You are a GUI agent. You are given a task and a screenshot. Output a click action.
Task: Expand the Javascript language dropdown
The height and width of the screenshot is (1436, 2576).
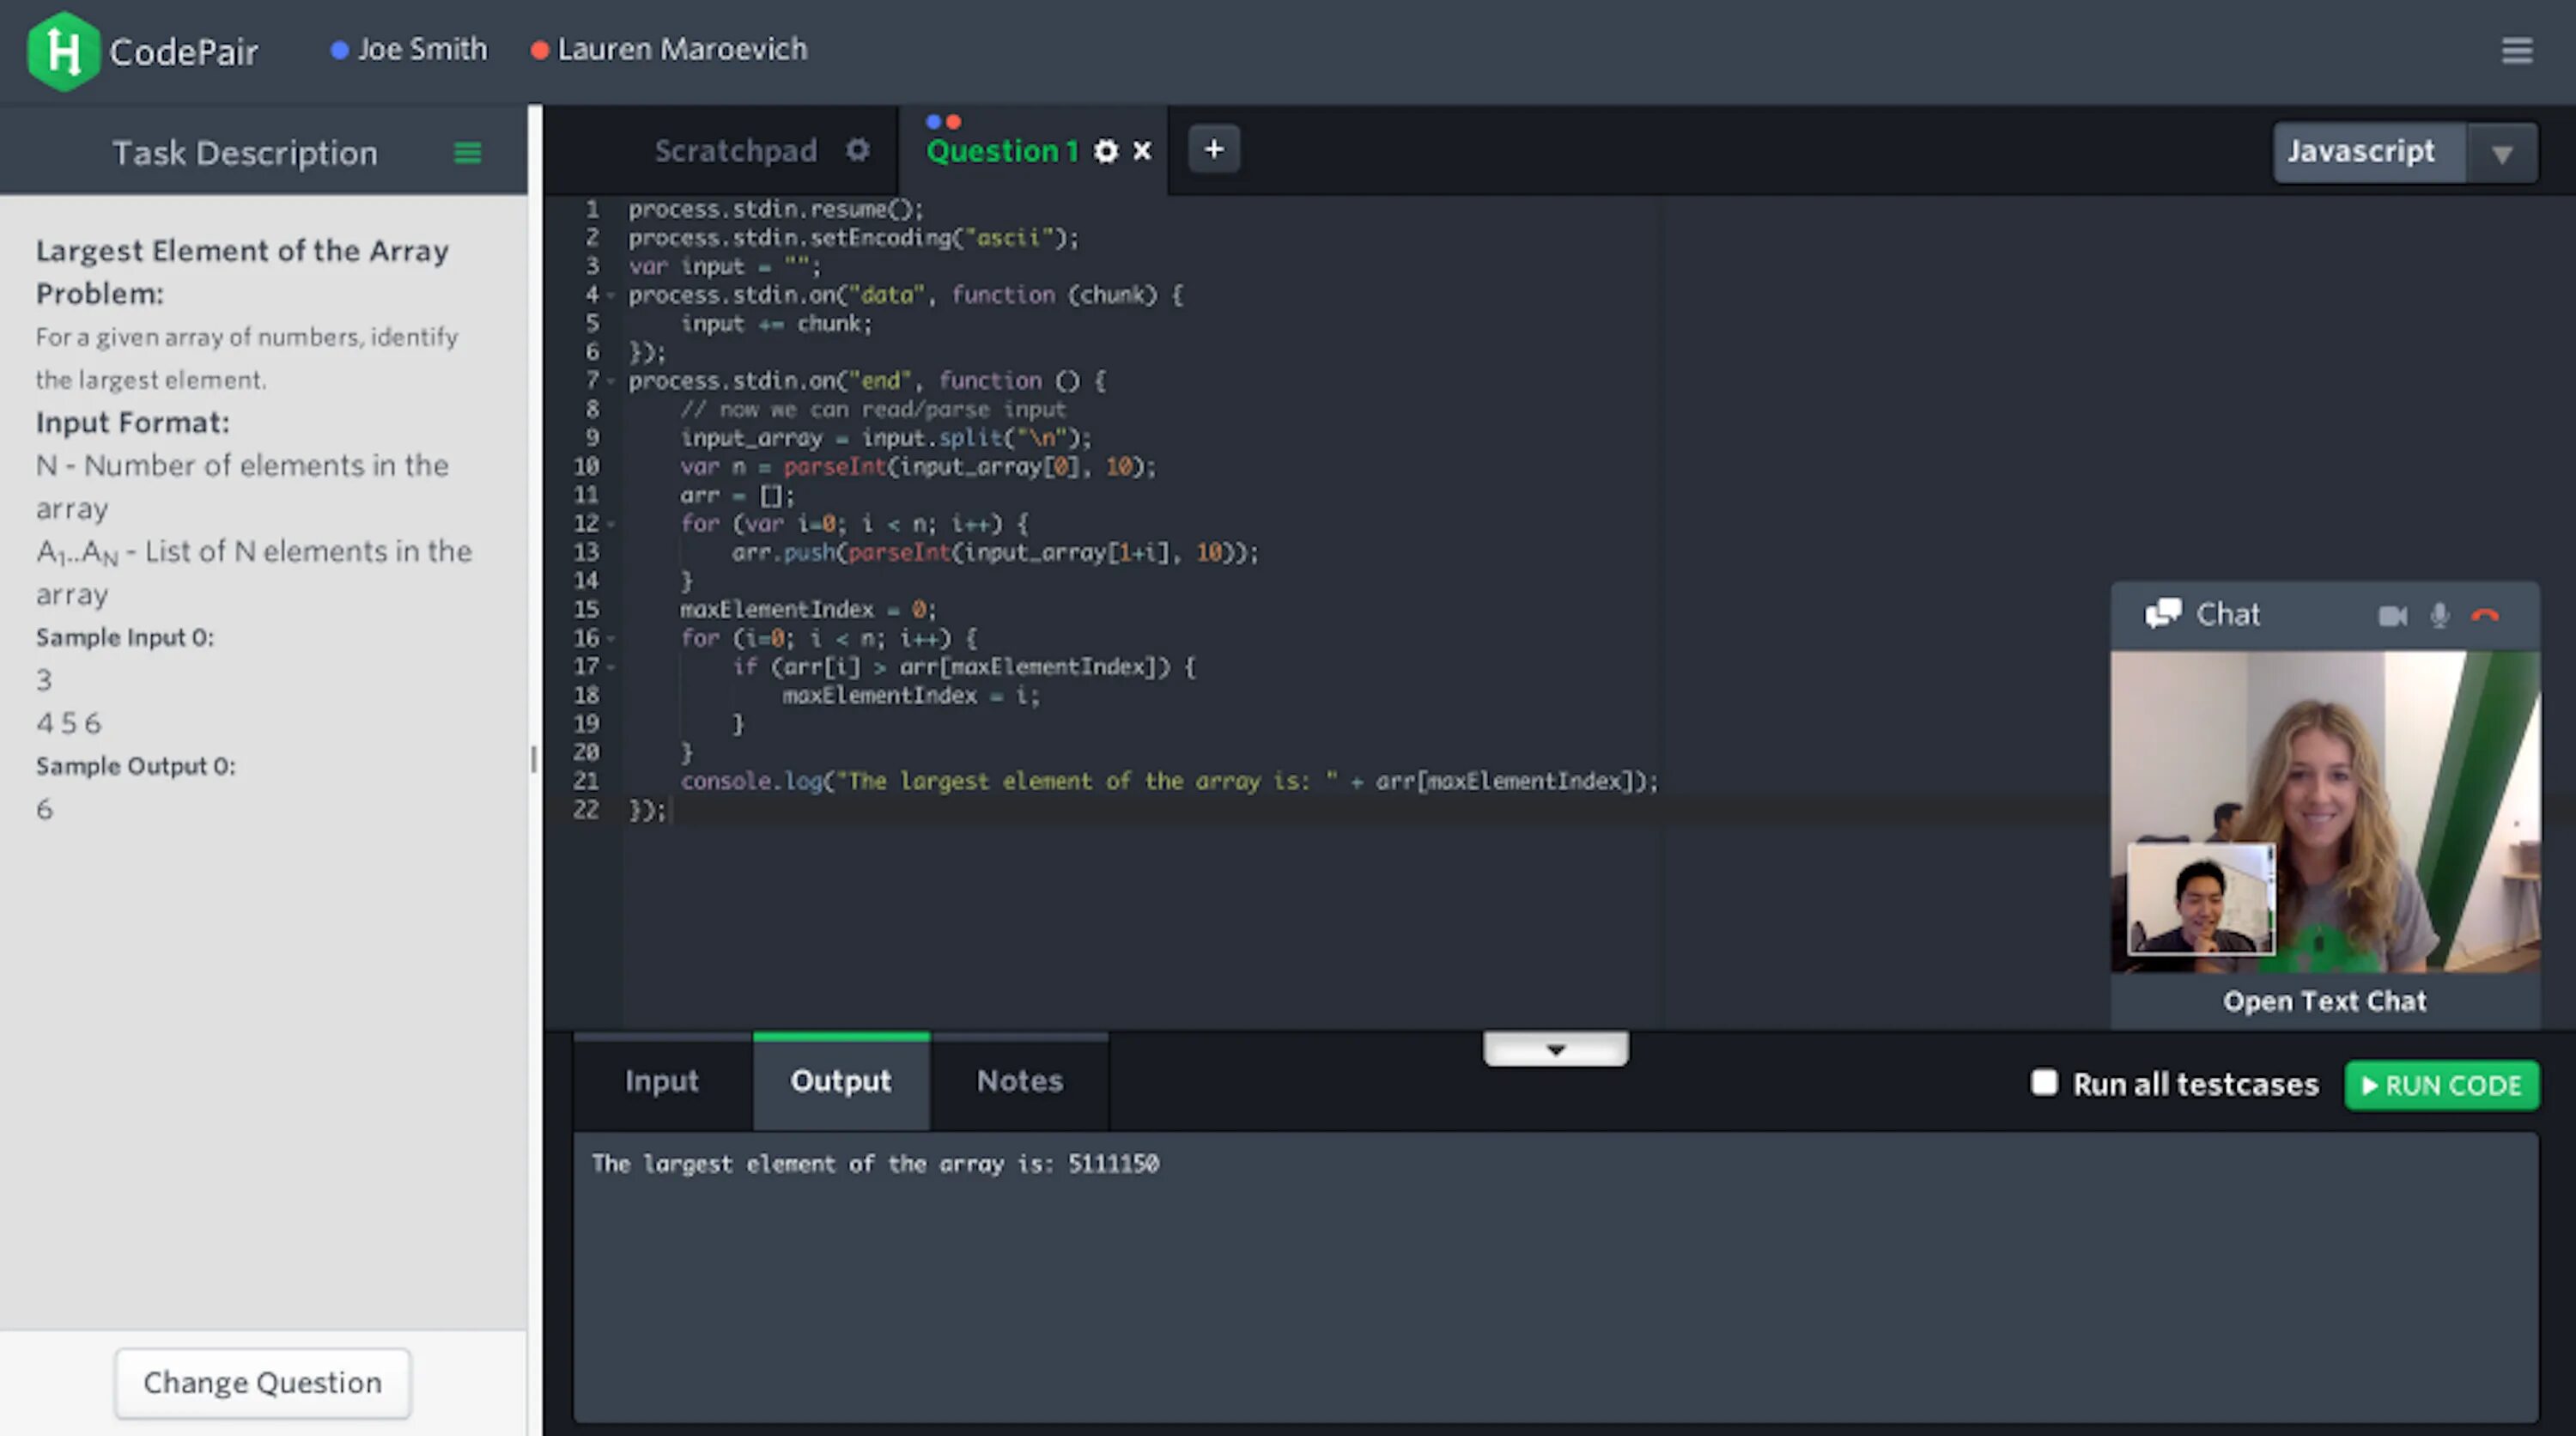coord(2501,153)
